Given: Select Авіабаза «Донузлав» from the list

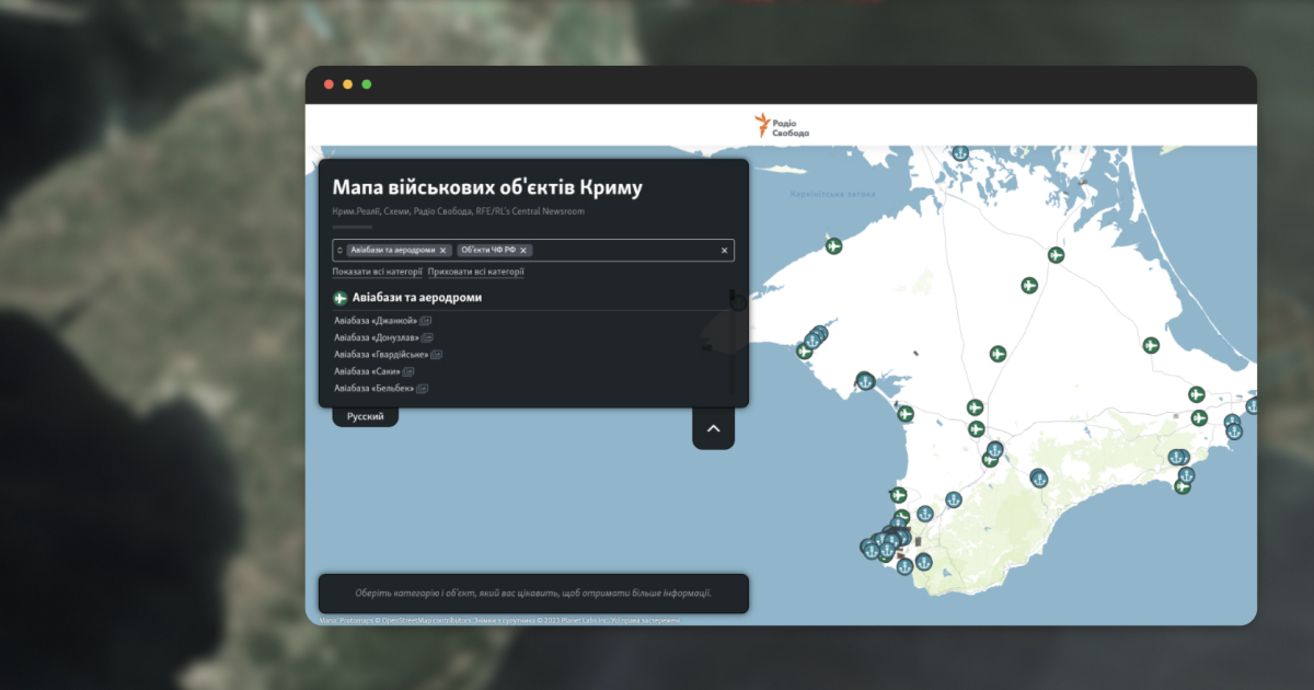Looking at the screenshot, I should pyautogui.click(x=376, y=338).
